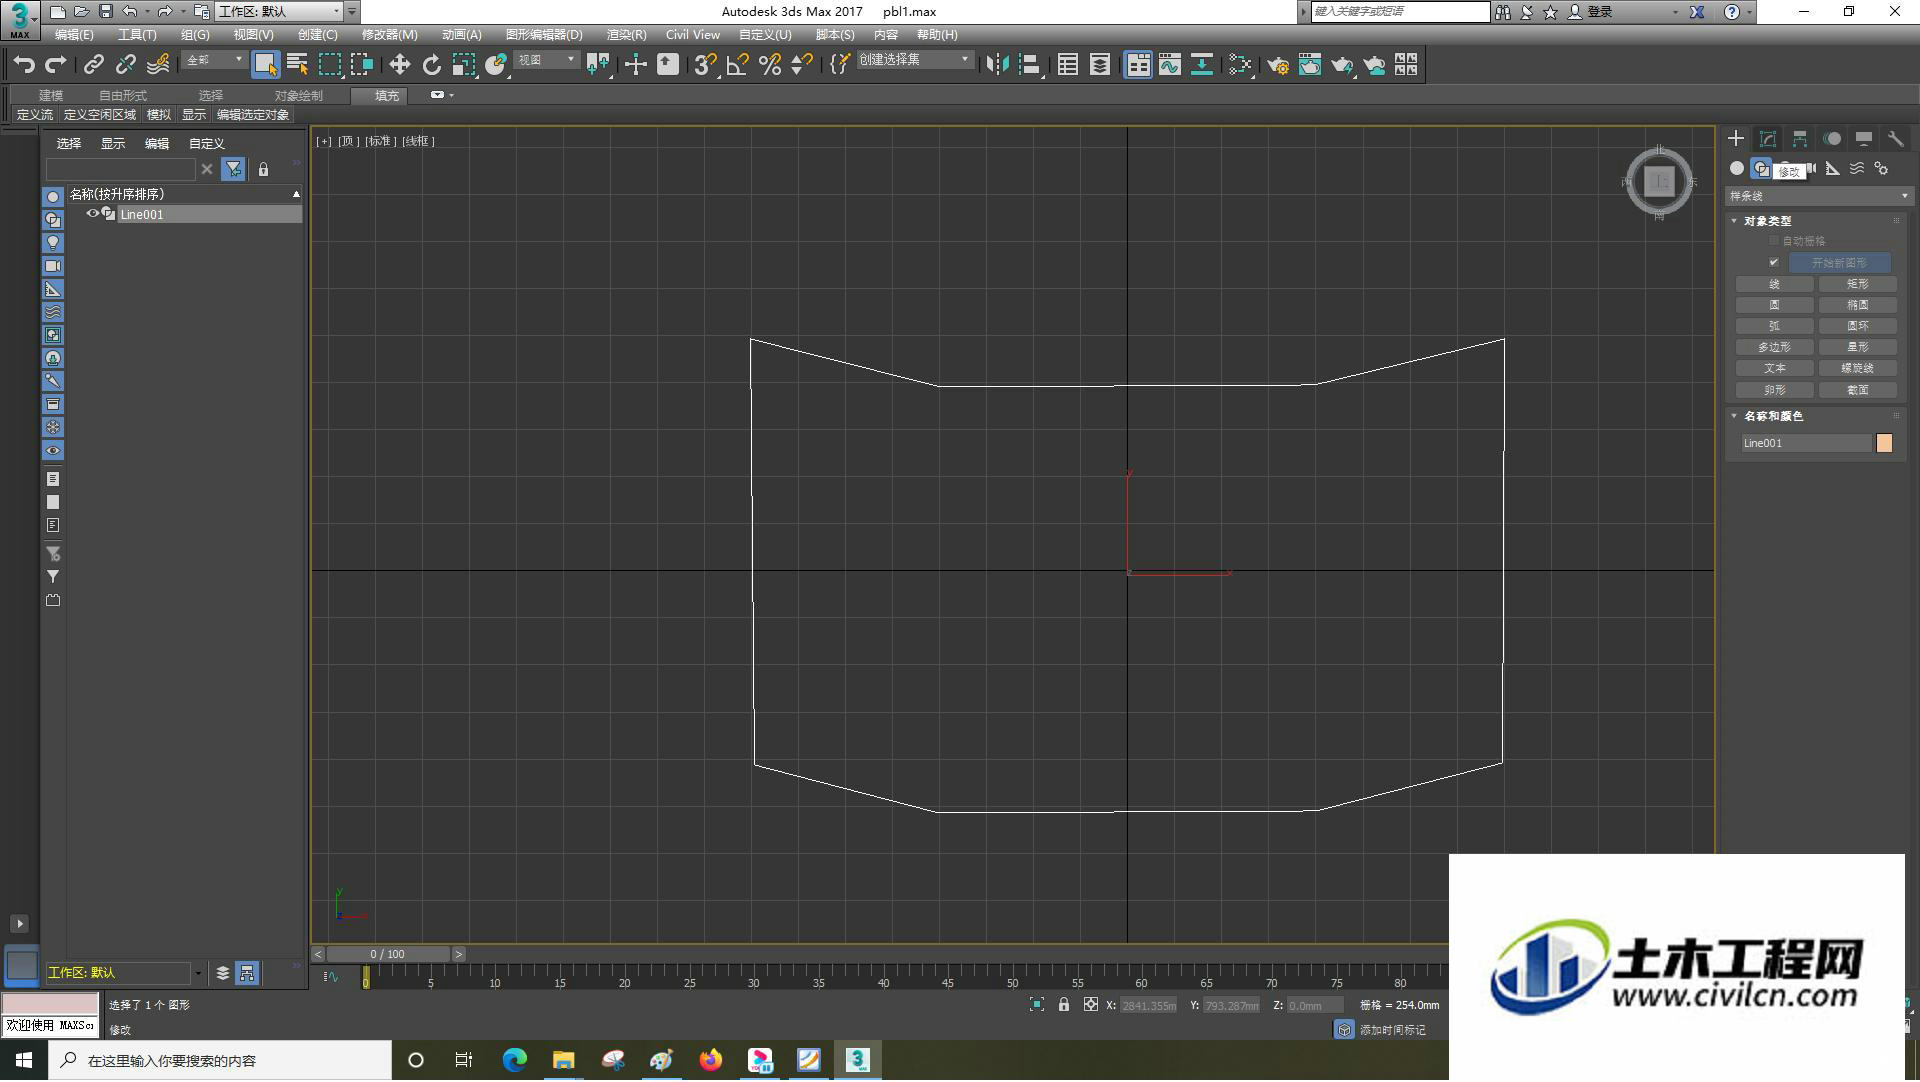
Task: Collapse the 名称和颜色 rollout
Action: click(1772, 416)
